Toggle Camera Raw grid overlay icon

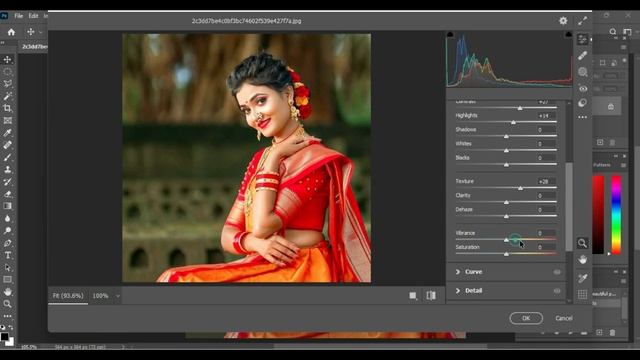click(x=582, y=294)
